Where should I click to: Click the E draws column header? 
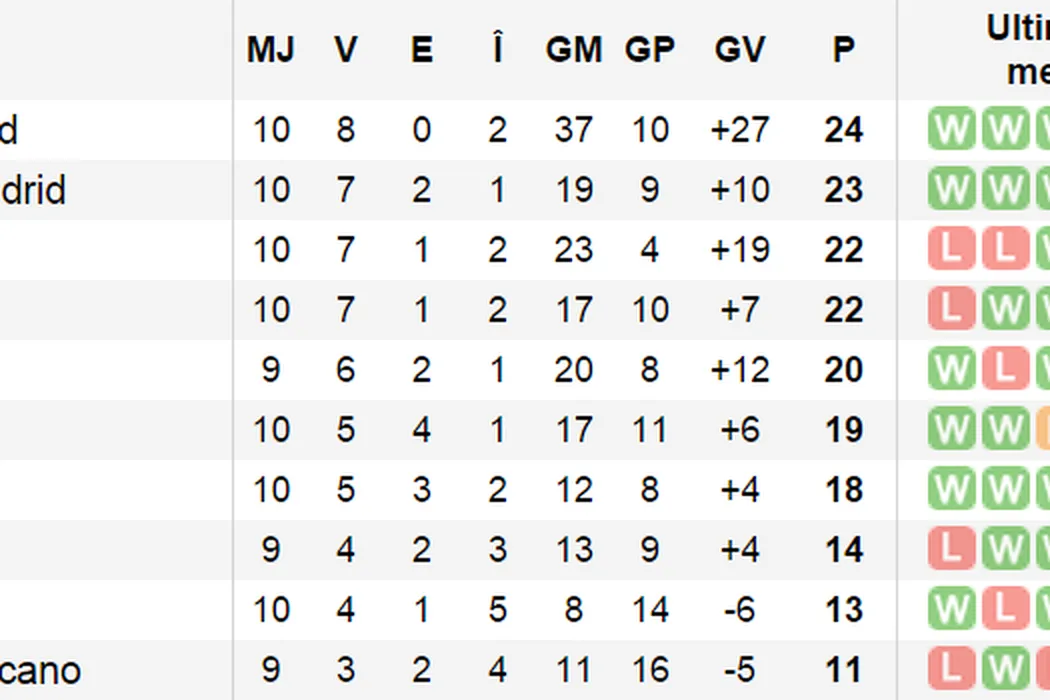[422, 50]
